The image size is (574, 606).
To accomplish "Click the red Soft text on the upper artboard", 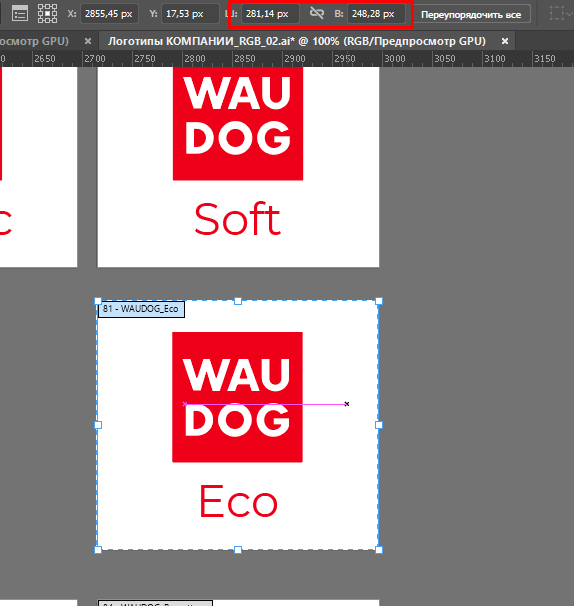I will pyautogui.click(x=237, y=219).
